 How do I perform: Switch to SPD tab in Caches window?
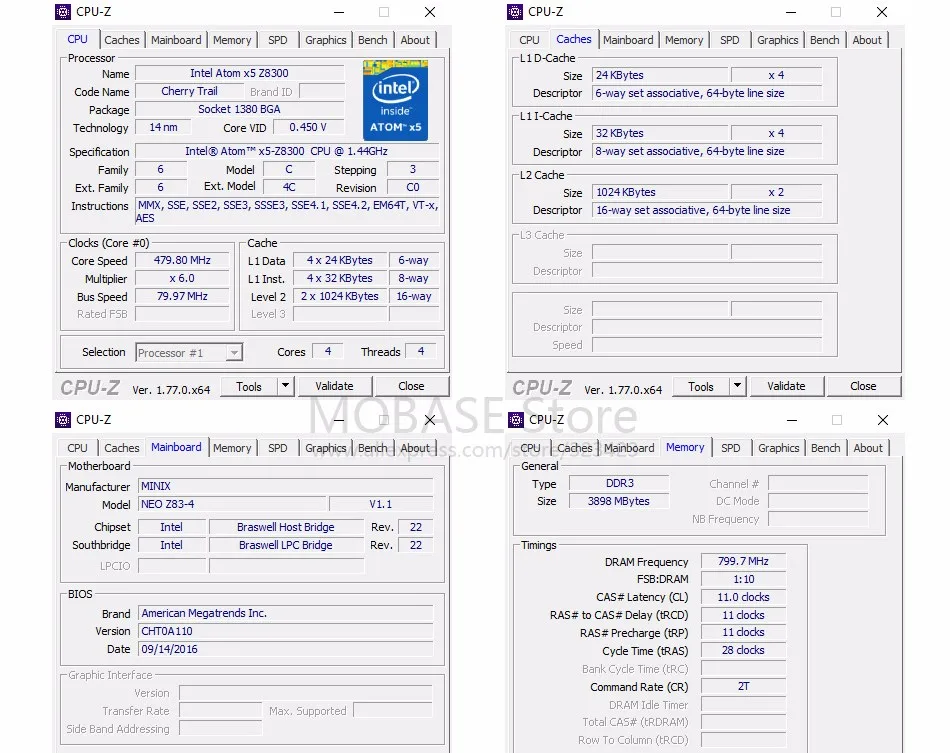click(730, 40)
